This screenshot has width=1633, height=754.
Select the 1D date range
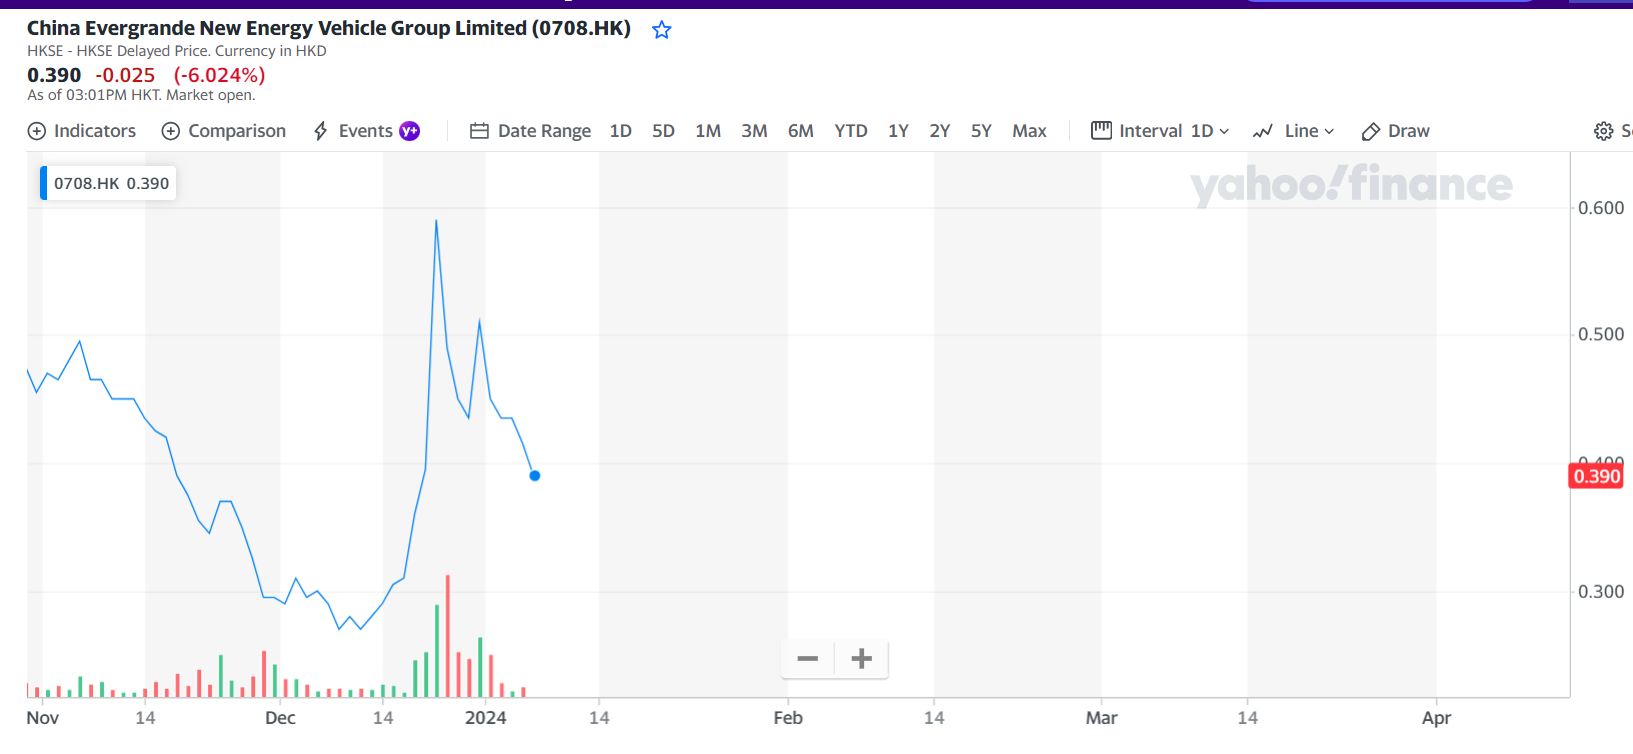point(621,131)
